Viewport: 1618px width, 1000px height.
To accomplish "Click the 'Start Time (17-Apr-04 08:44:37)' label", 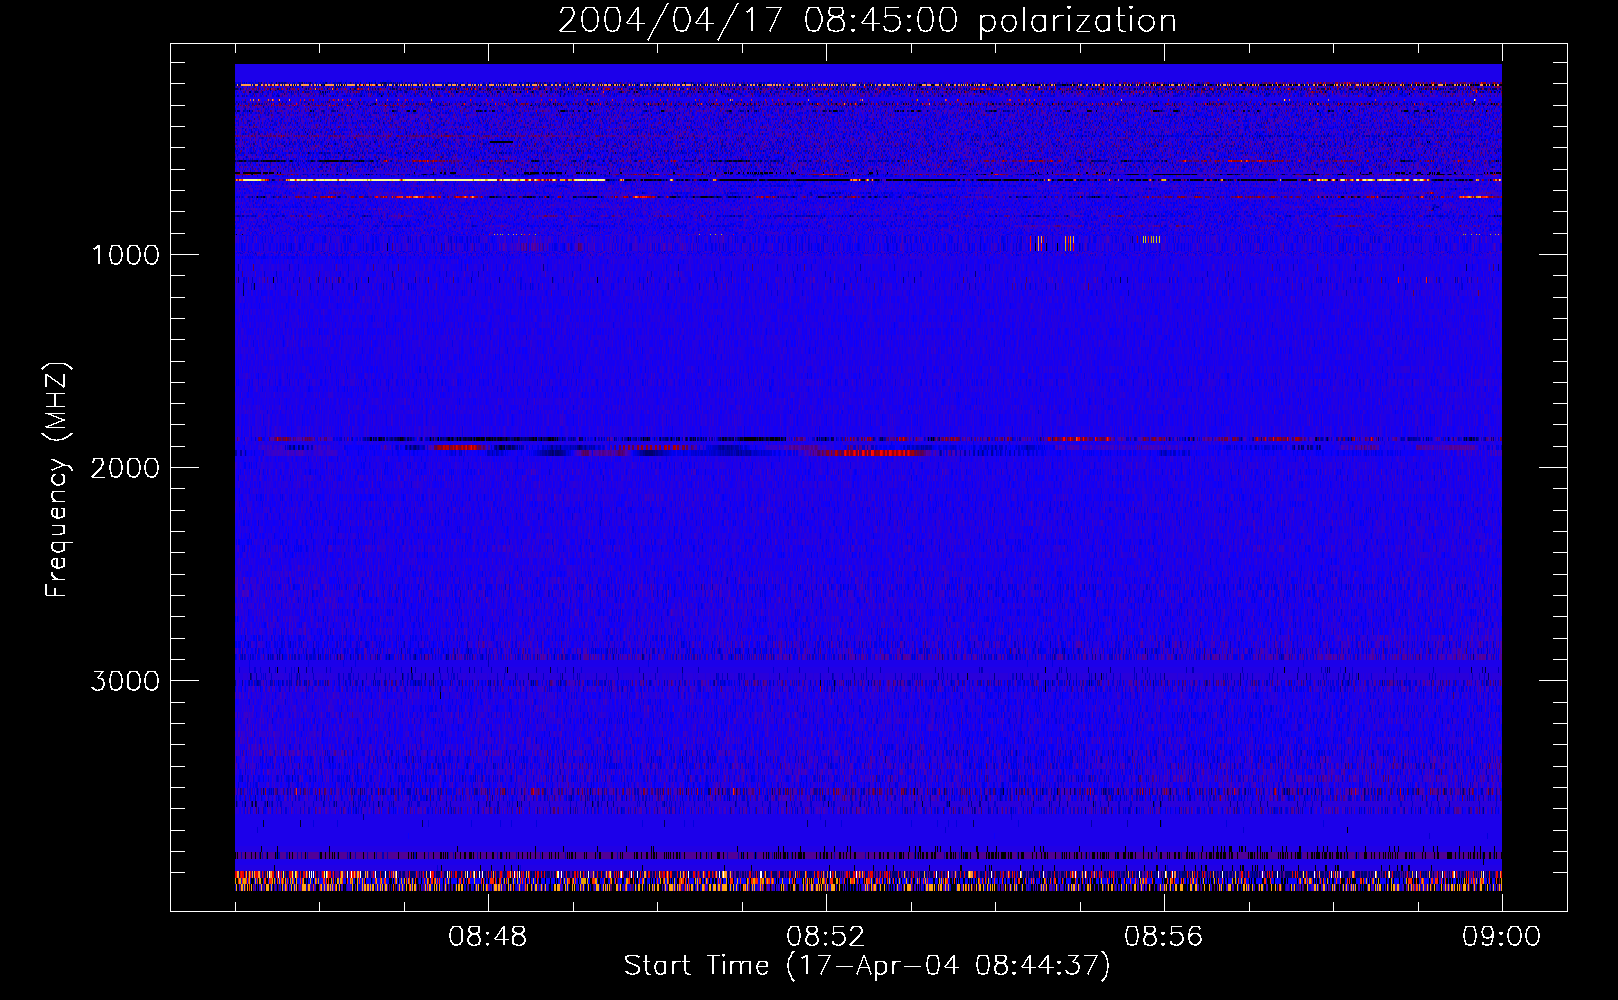I will [867, 966].
